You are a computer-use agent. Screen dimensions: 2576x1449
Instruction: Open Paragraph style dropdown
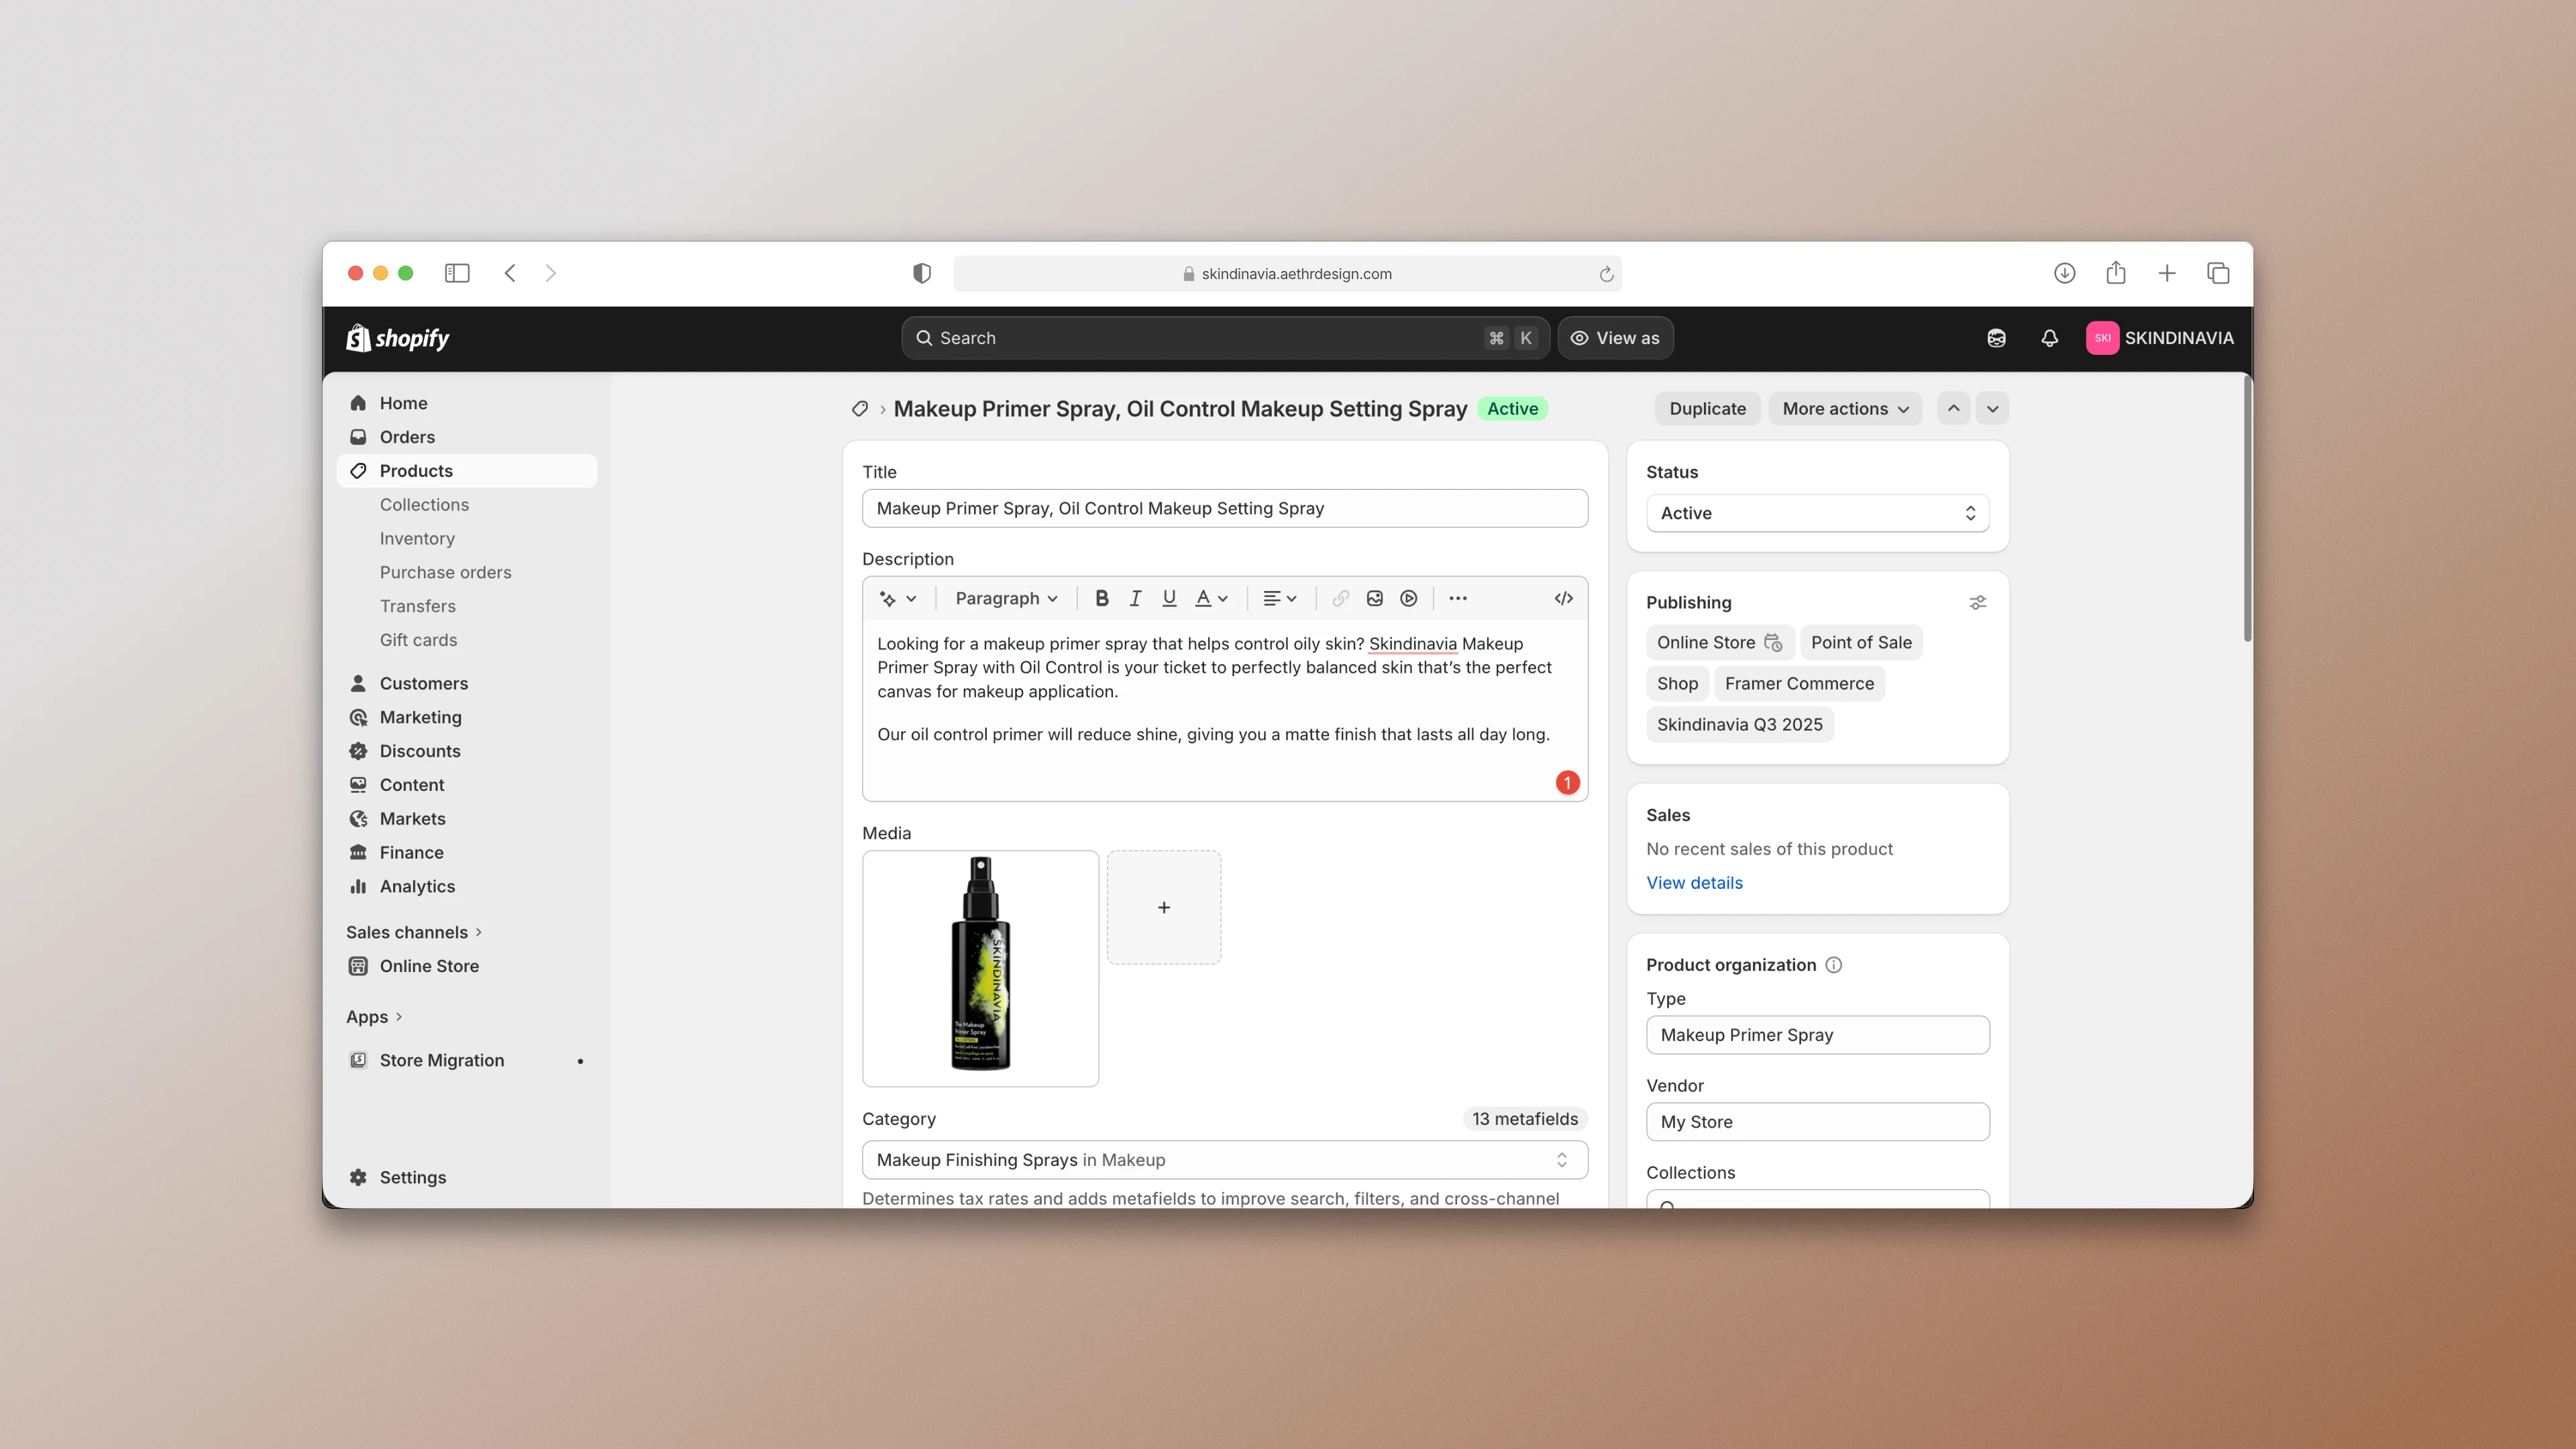click(x=1005, y=598)
